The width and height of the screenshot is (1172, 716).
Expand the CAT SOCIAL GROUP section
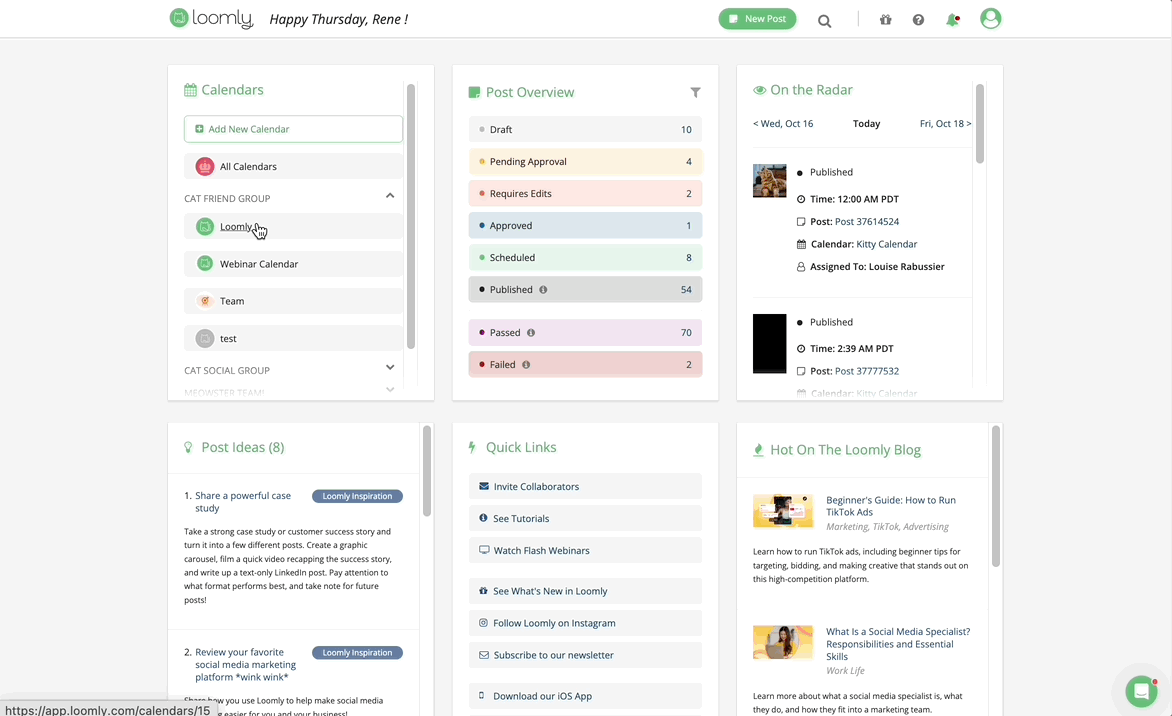390,369
